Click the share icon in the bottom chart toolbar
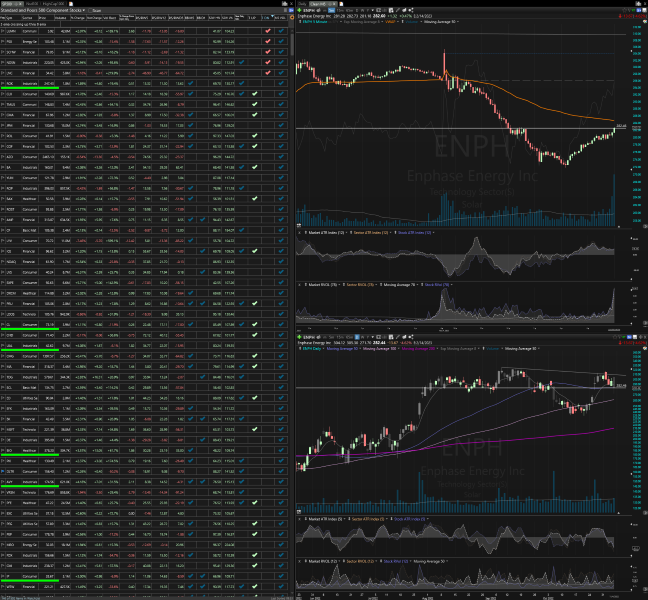The image size is (648, 600). point(411,337)
